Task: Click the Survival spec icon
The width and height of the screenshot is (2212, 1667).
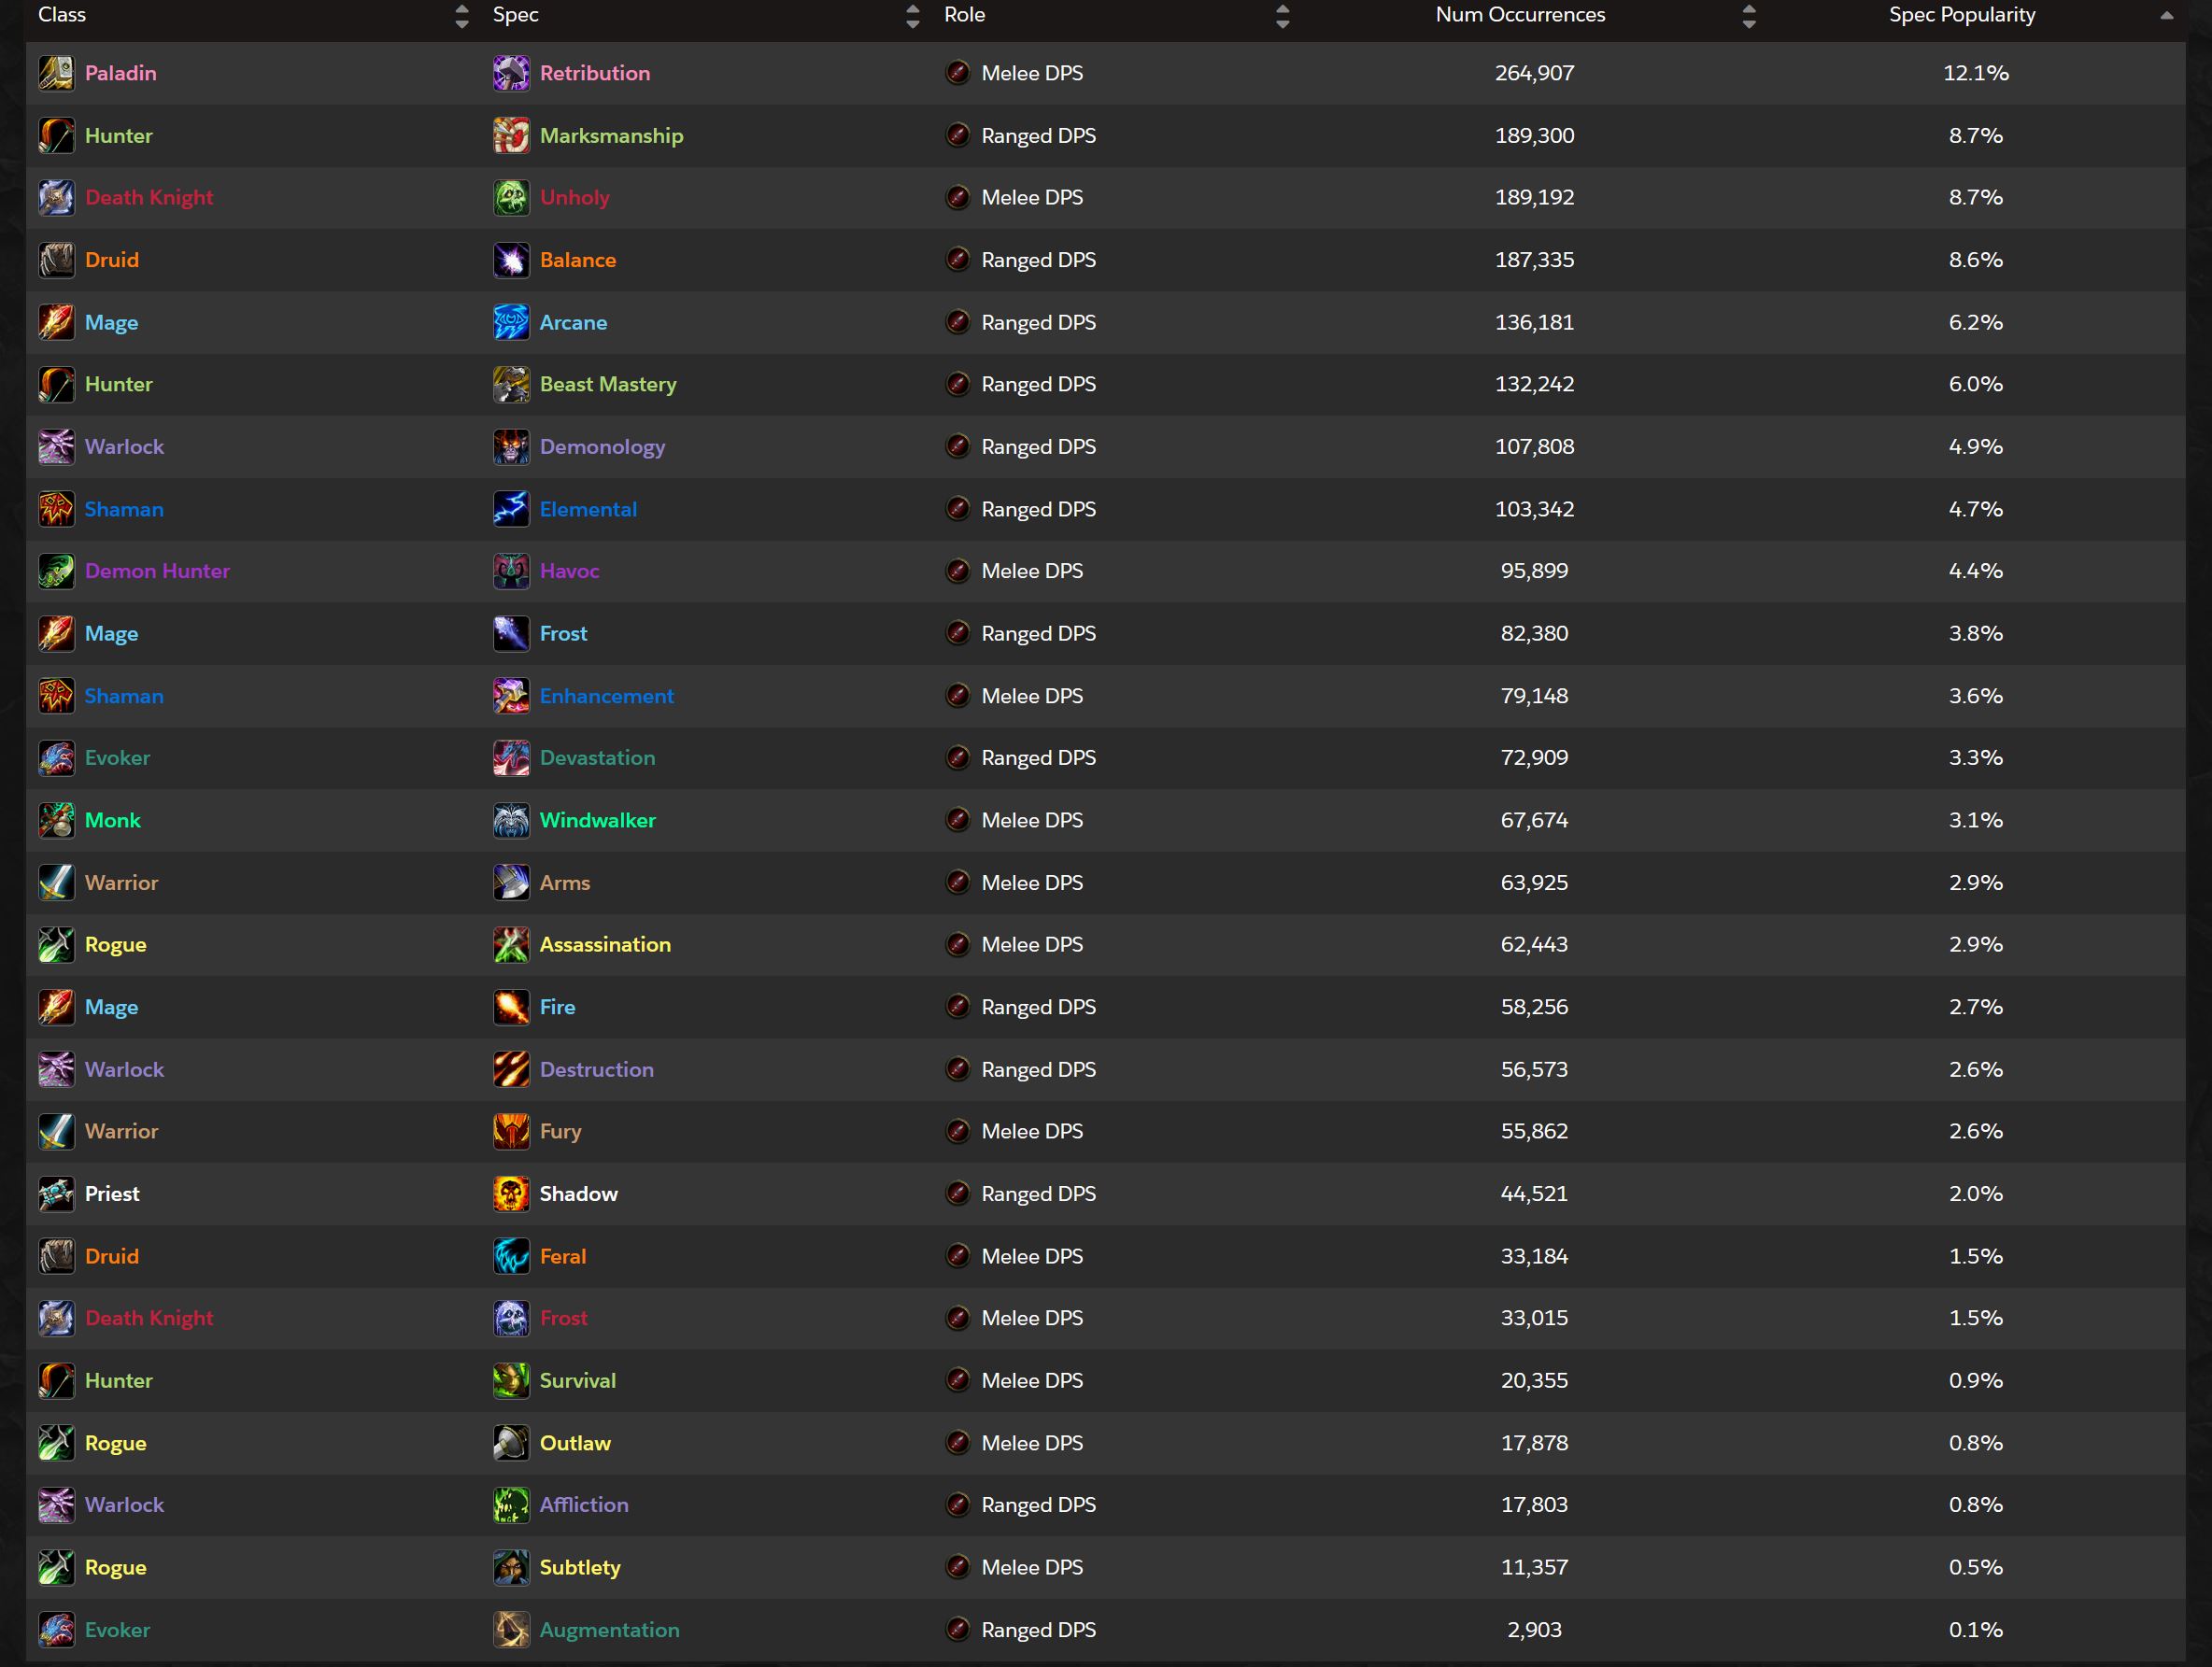Action: [511, 1380]
